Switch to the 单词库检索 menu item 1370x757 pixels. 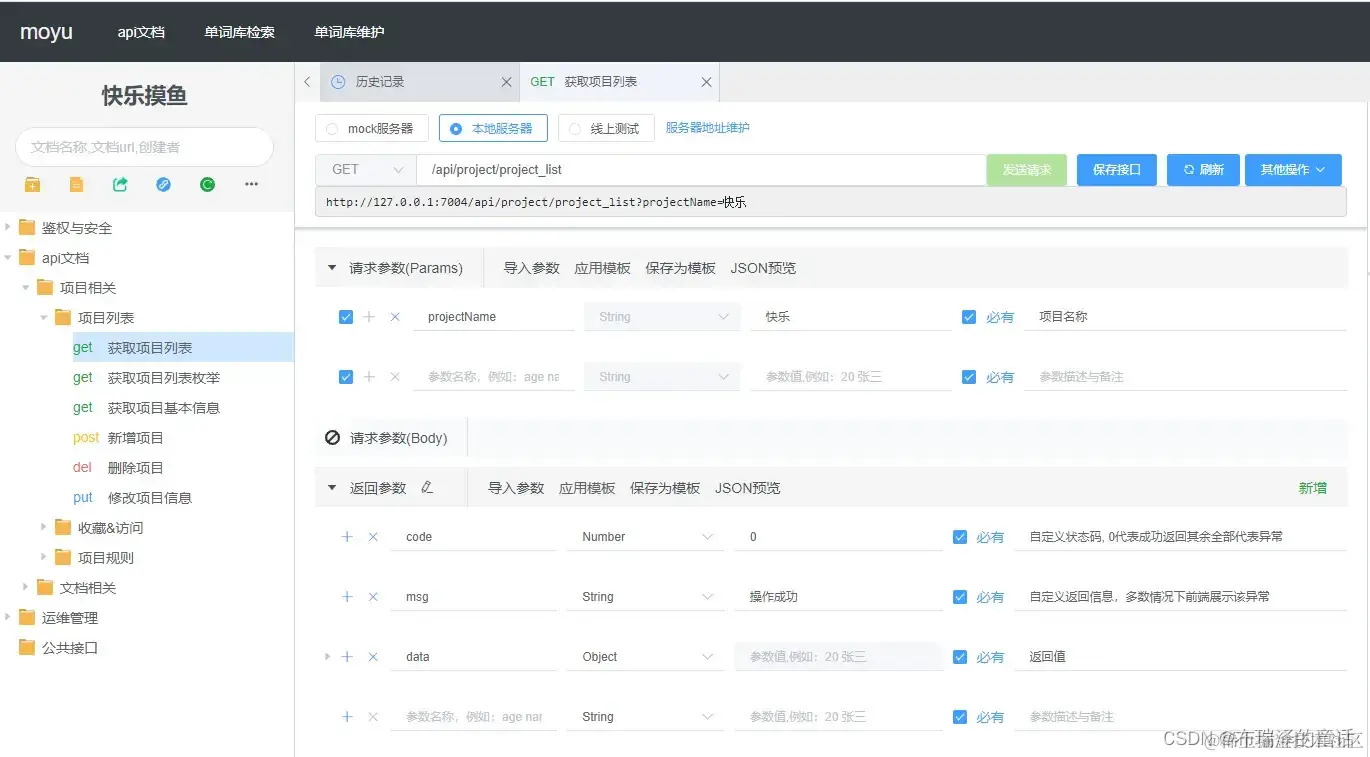pyautogui.click(x=239, y=31)
